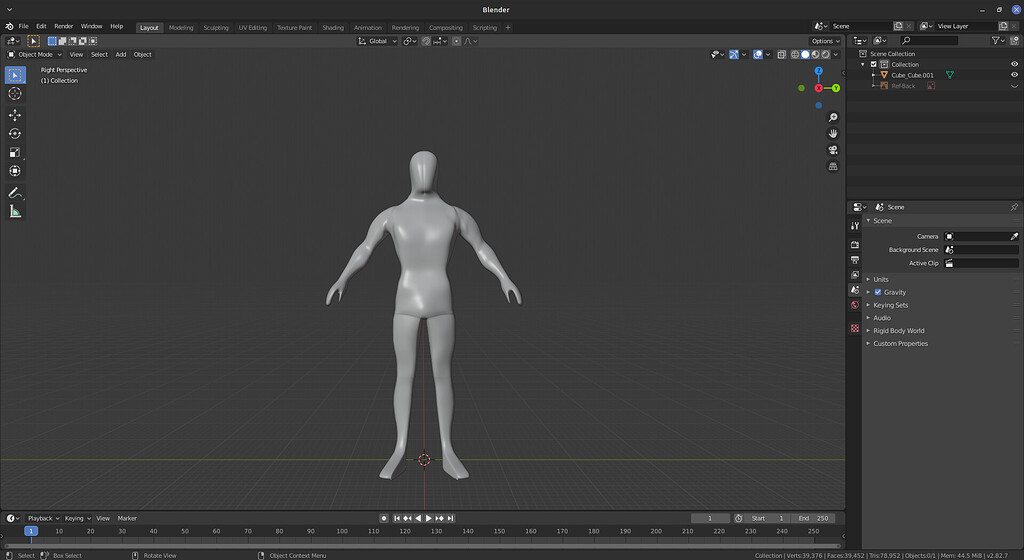This screenshot has height=560, width=1024.
Task: Choose the Cursor tool in left toolbar
Action: click(15, 93)
